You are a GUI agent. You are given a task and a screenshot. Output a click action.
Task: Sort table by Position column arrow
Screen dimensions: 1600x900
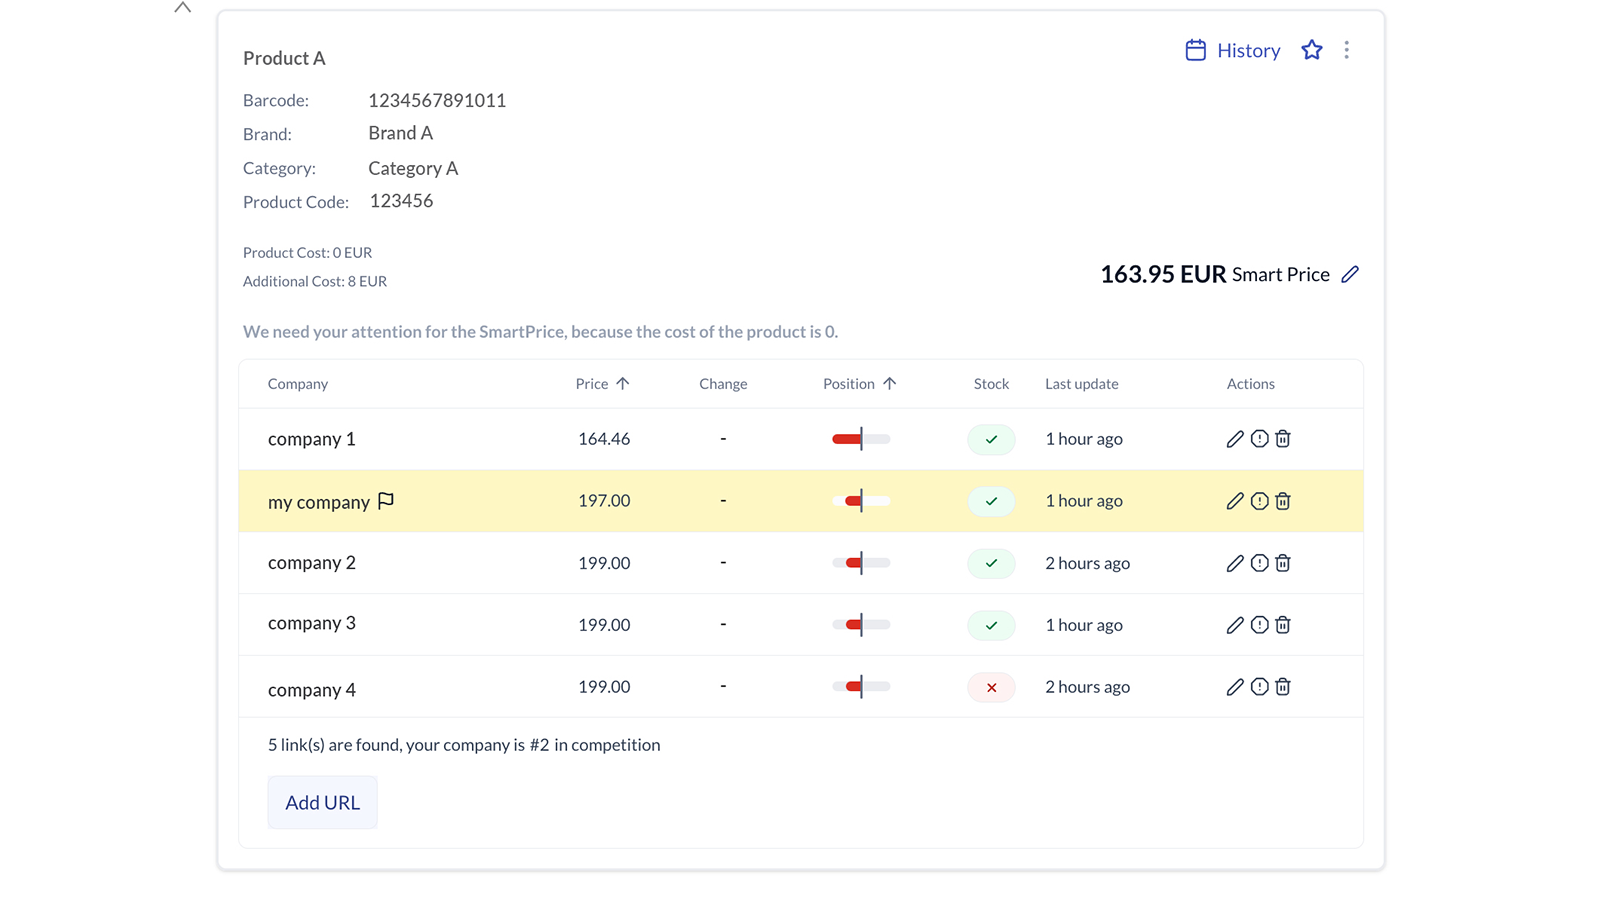click(889, 384)
